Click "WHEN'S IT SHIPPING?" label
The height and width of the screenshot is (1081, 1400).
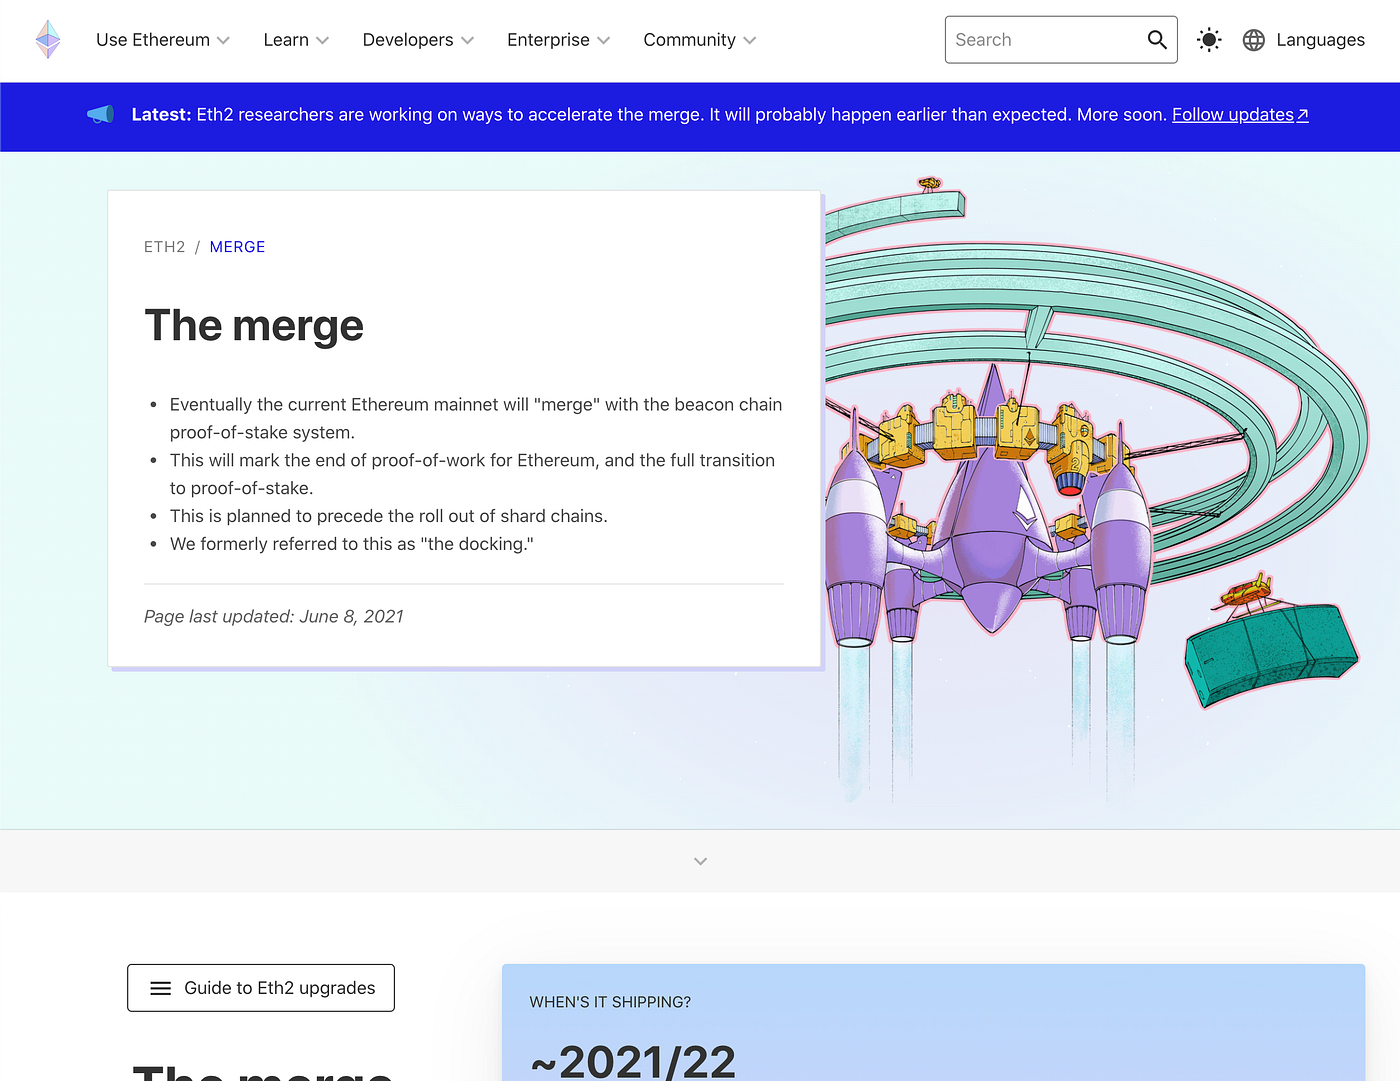610,1002
